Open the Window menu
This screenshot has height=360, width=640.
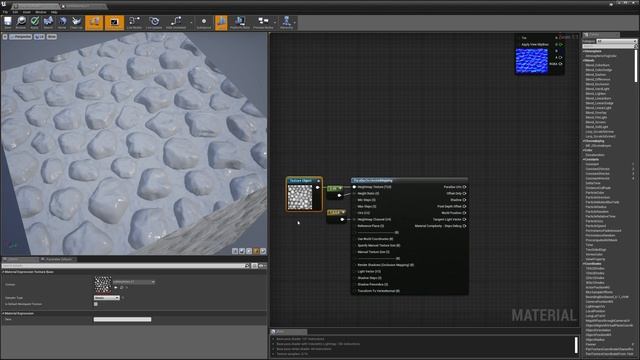pos(41,12)
